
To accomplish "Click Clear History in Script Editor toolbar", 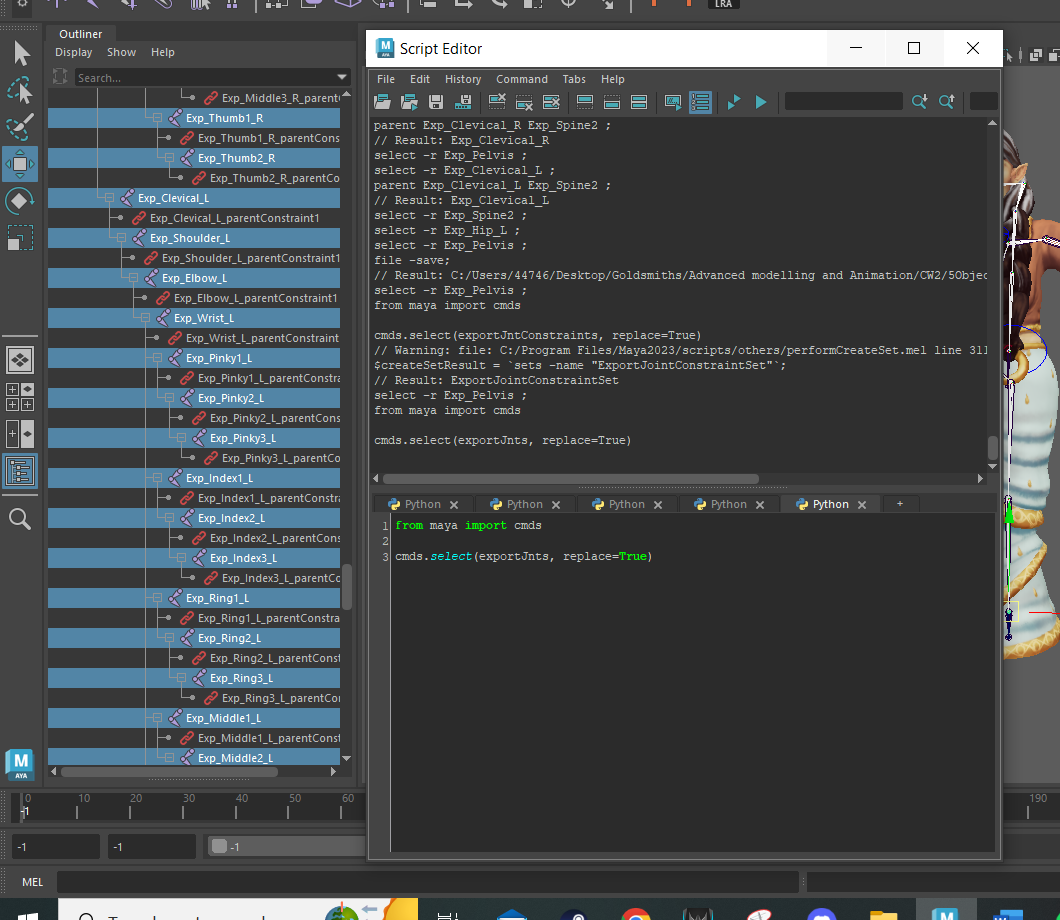I will click(496, 102).
